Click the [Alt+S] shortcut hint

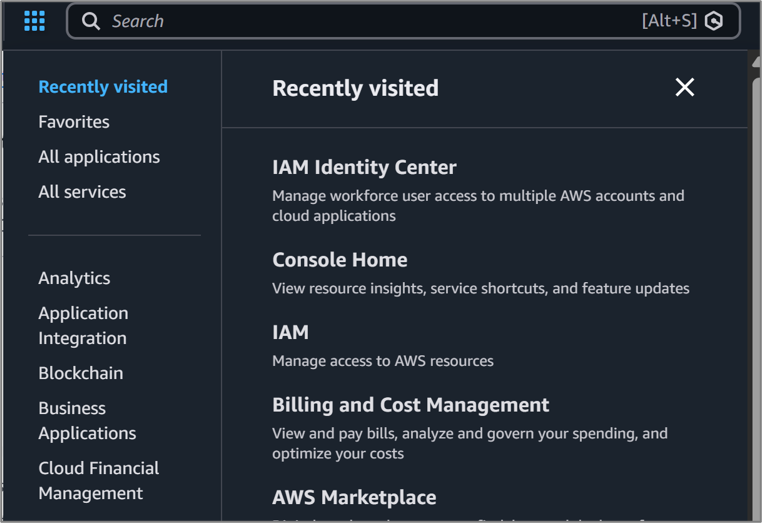pyautogui.click(x=669, y=21)
